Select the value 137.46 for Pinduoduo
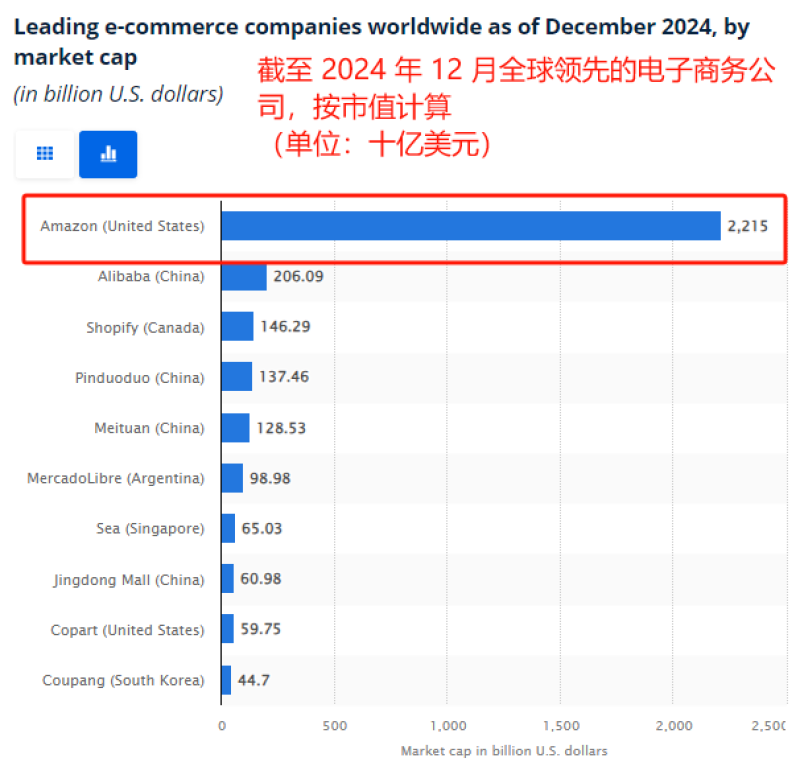 click(x=284, y=377)
